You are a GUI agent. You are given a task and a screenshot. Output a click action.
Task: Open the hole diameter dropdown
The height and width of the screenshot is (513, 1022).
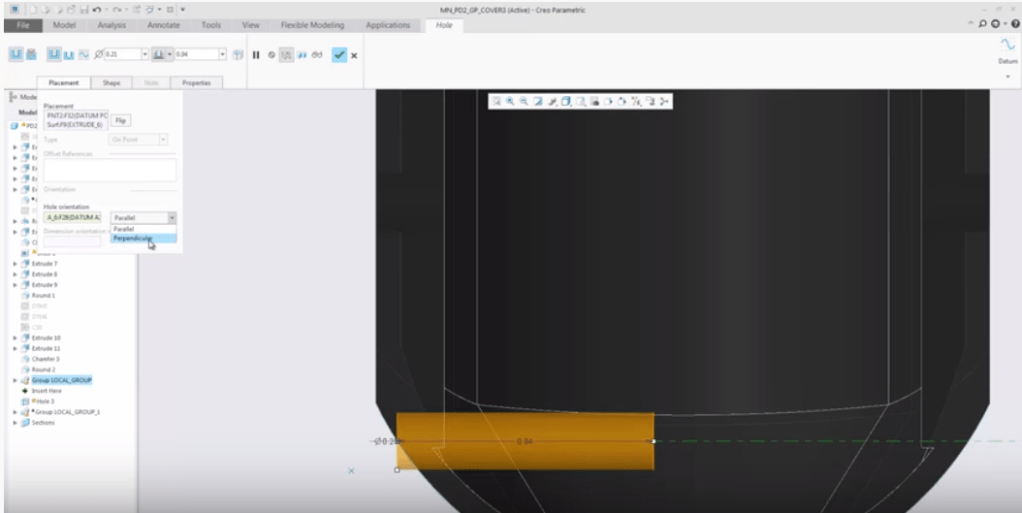click(x=144, y=54)
